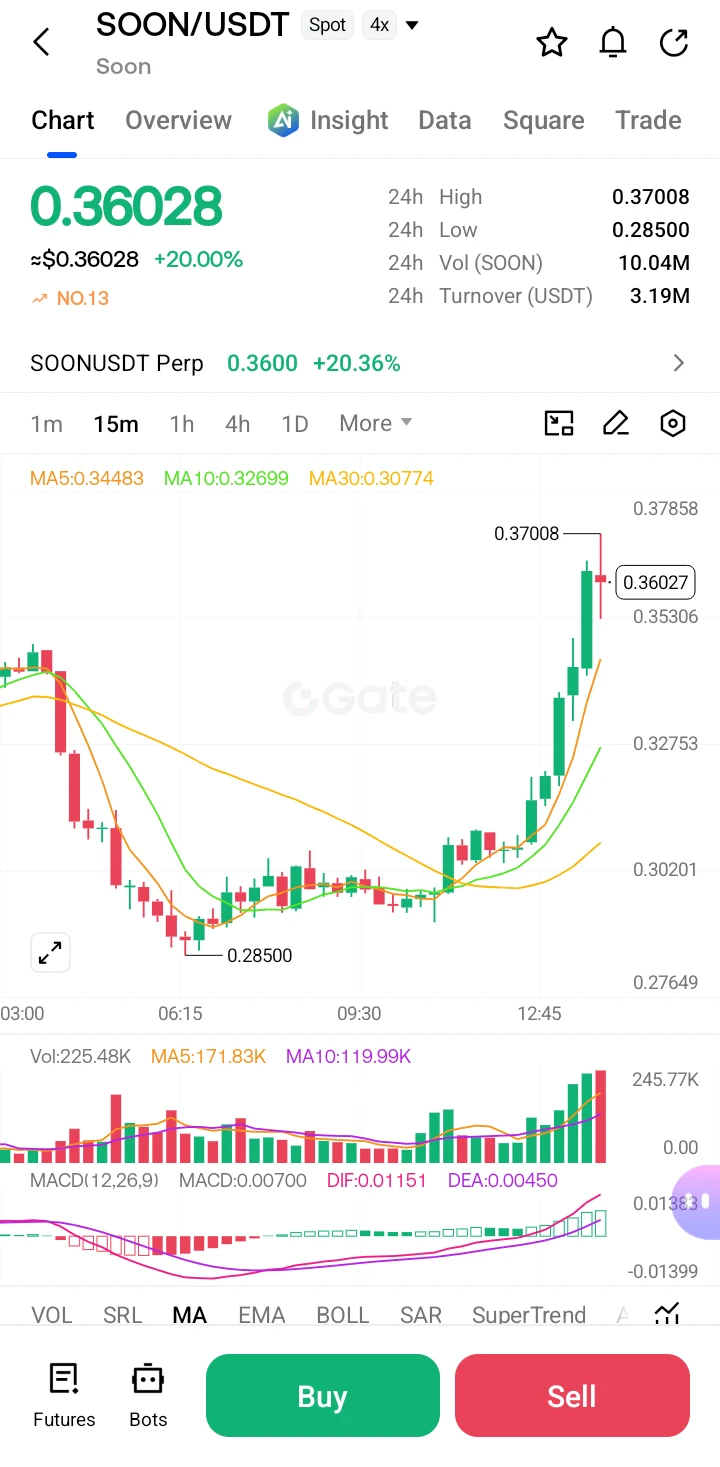This screenshot has height=1467, width=720.
Task: Open price alert bell icon
Action: (613, 43)
